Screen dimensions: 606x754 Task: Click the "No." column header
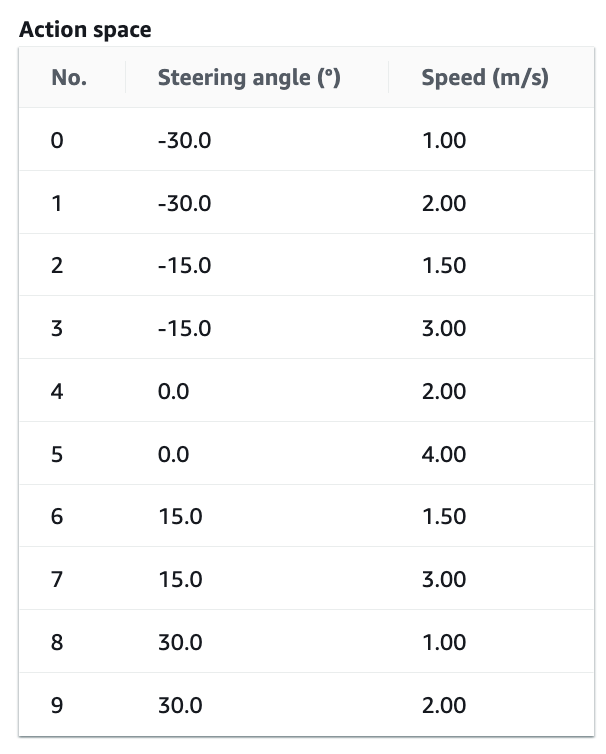[69, 78]
